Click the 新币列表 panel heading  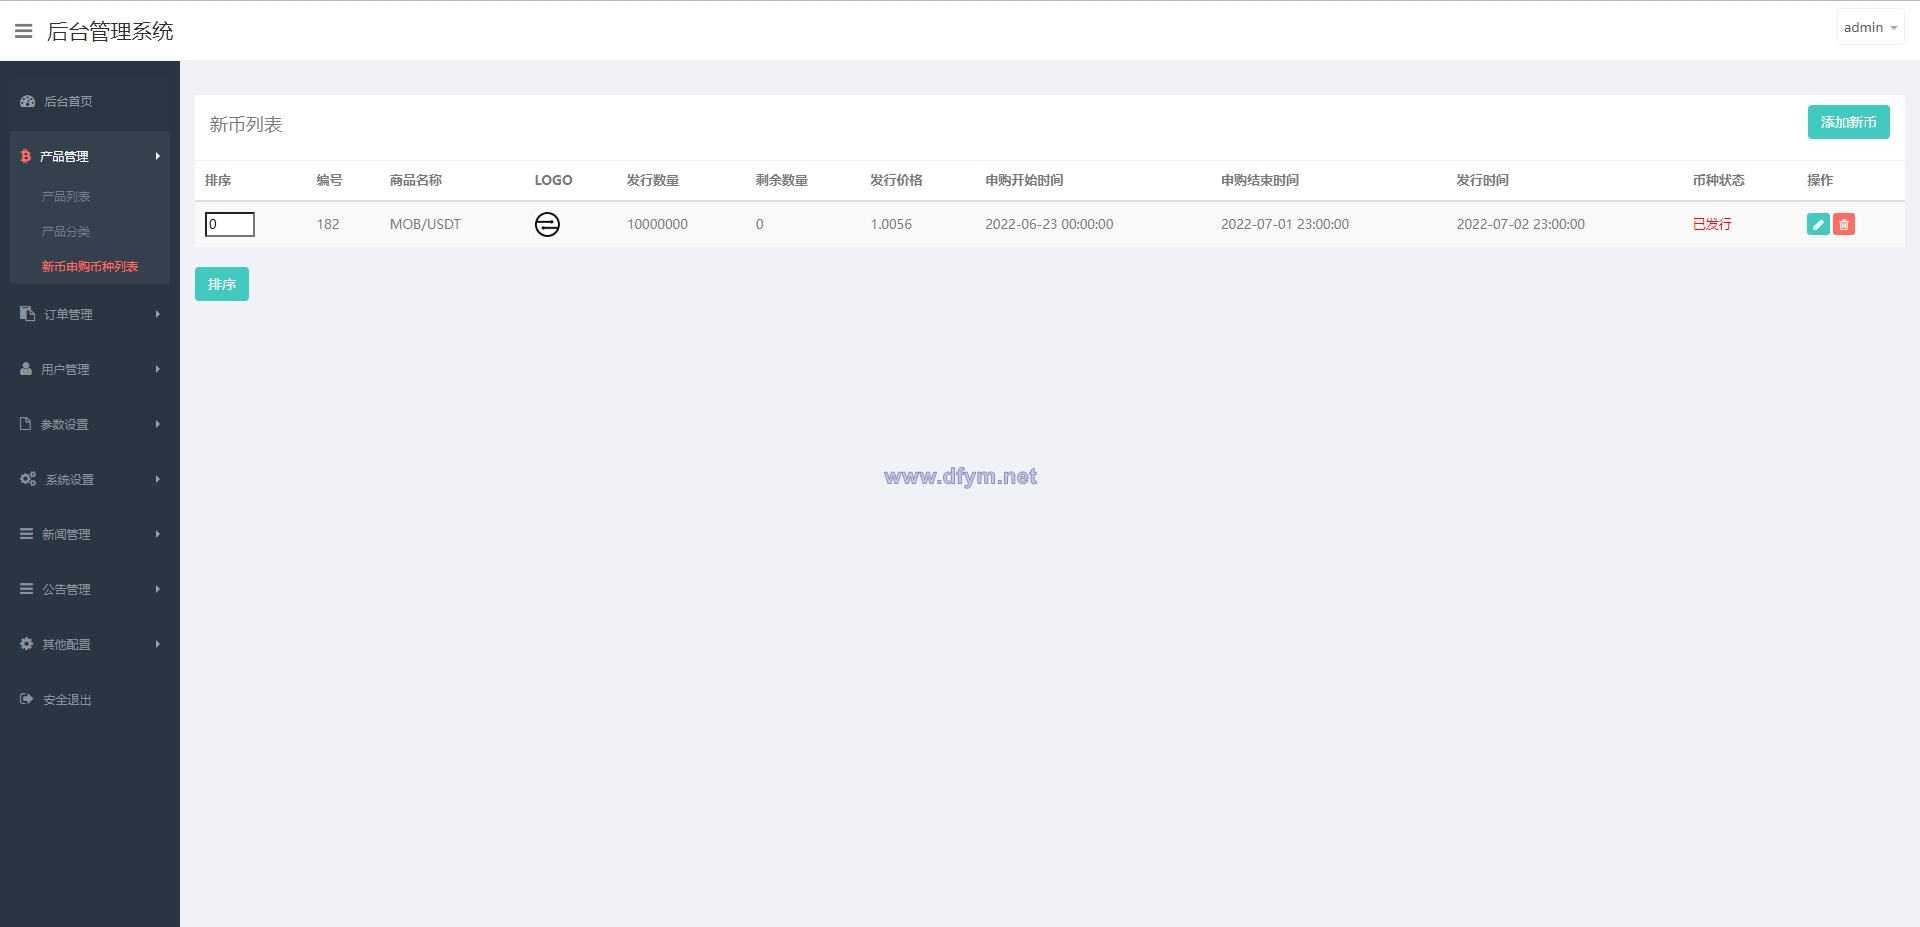246,125
